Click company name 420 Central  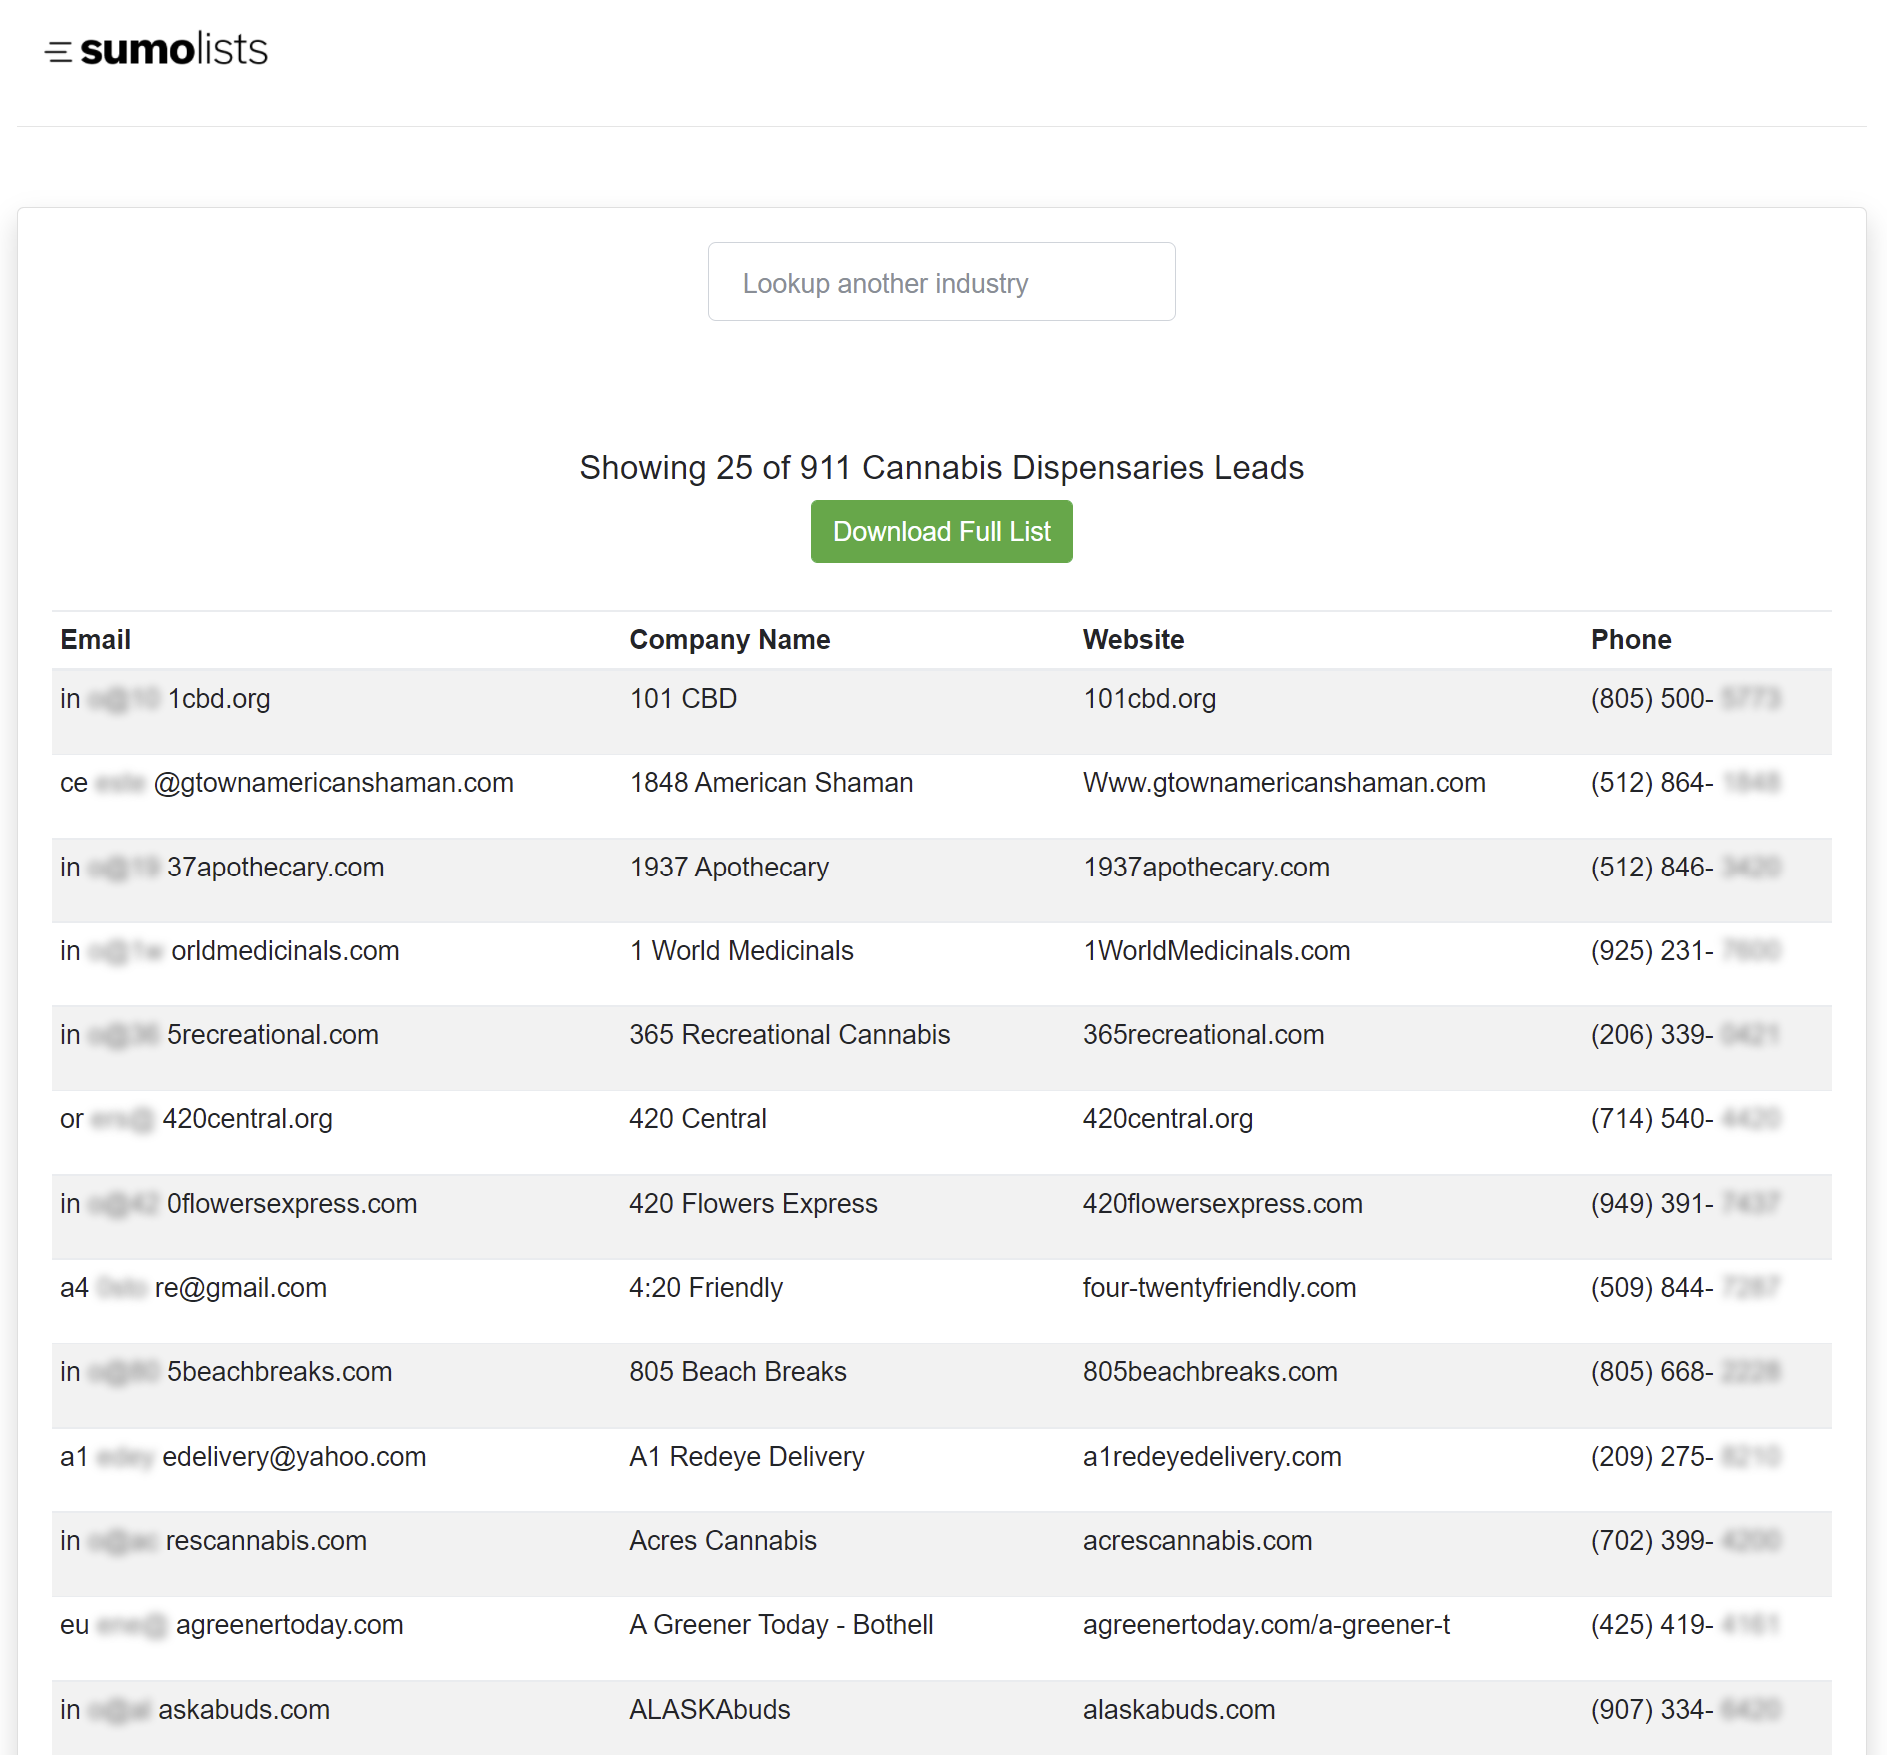tap(697, 1119)
